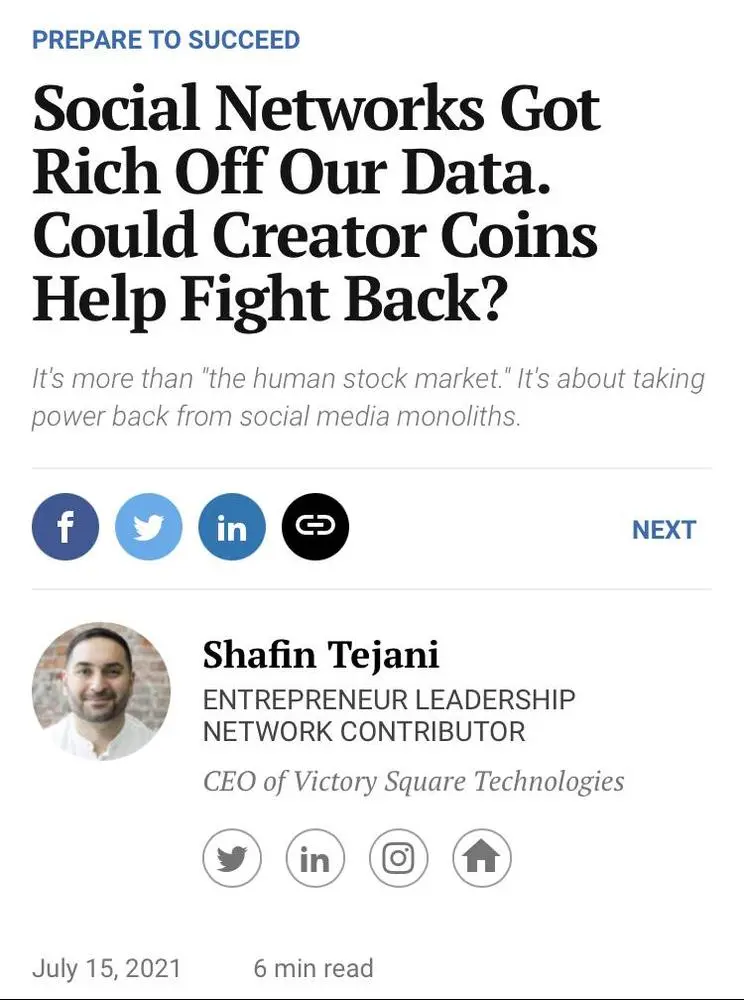Open Shafin Tejani's Instagram profile
This screenshot has height=1000, width=744.
pyautogui.click(x=398, y=858)
